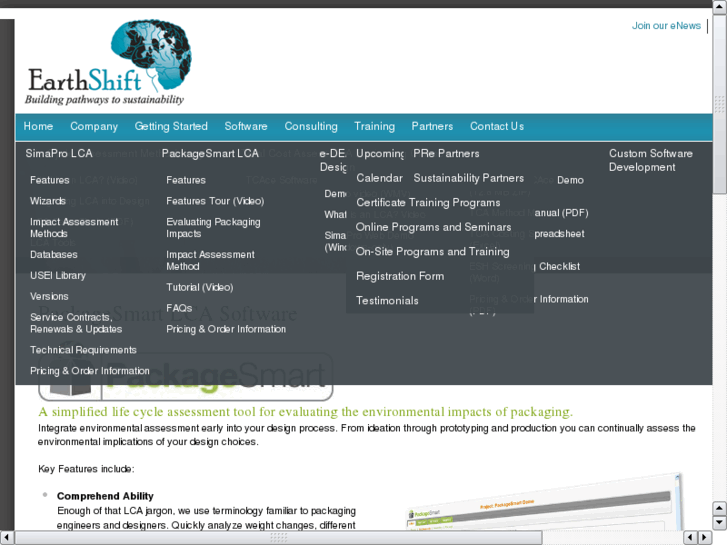Open Features under PackageSmart LCA
This screenshot has width=727, height=545.
click(186, 180)
